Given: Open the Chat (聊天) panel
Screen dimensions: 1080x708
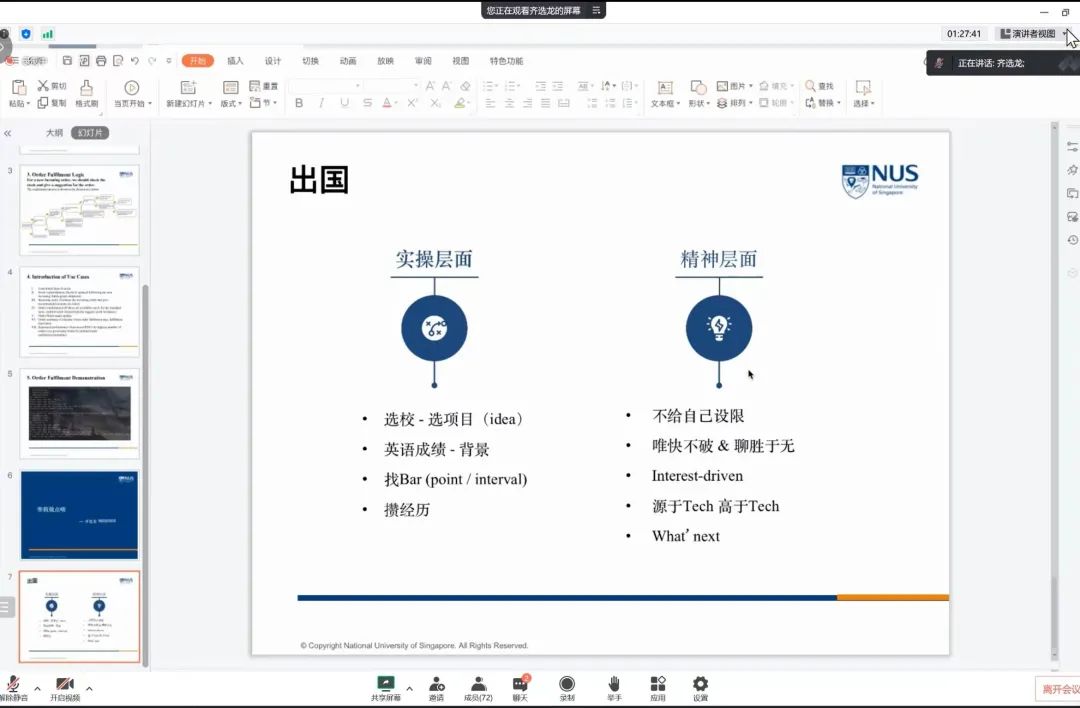Looking at the screenshot, I should 520,685.
